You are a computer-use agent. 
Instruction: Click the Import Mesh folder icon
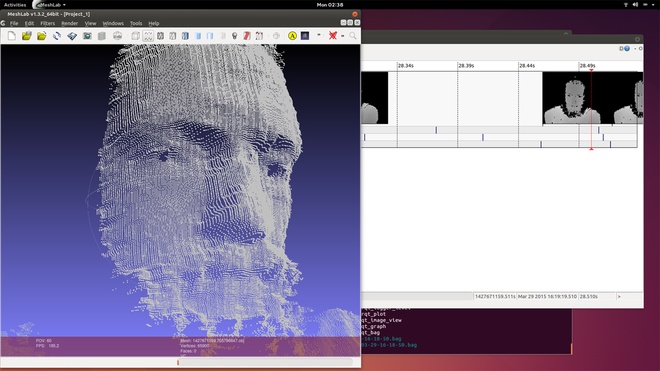tap(42, 36)
